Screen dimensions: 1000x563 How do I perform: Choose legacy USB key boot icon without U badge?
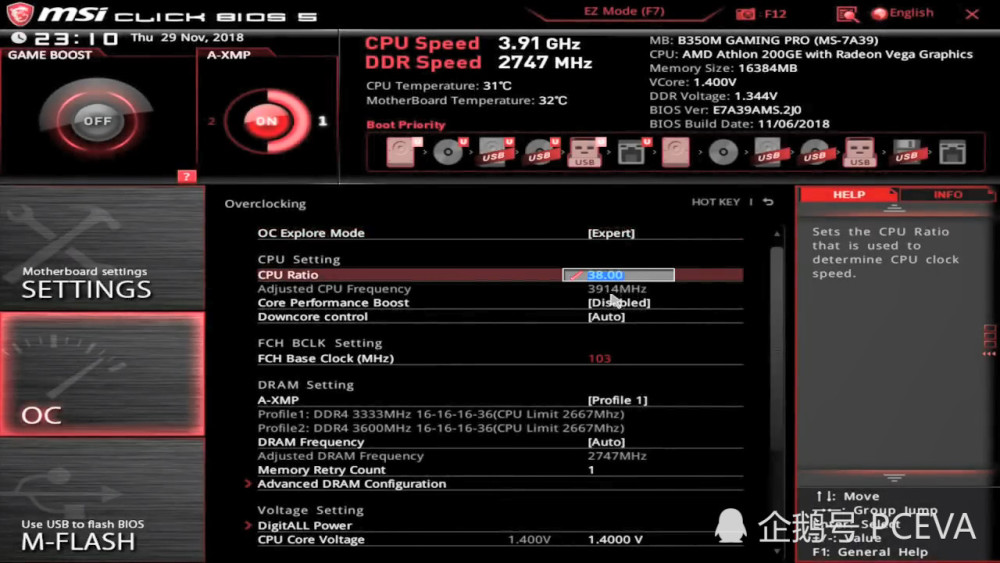860,152
